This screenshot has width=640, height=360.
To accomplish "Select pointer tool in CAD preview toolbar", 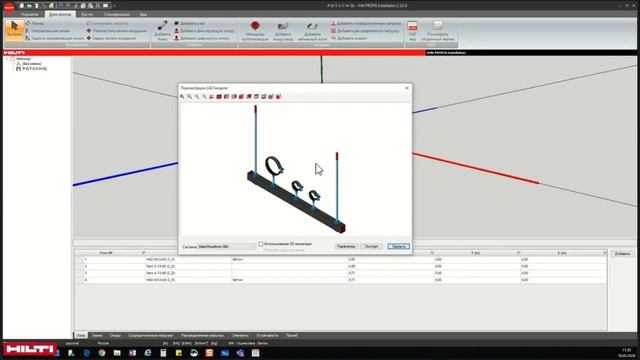I will click(182, 97).
